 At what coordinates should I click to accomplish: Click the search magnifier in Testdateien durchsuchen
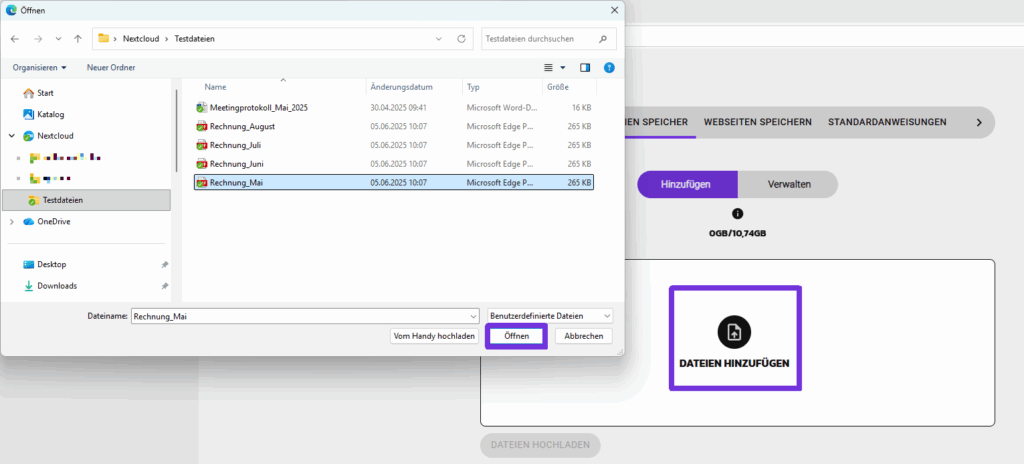click(603, 39)
